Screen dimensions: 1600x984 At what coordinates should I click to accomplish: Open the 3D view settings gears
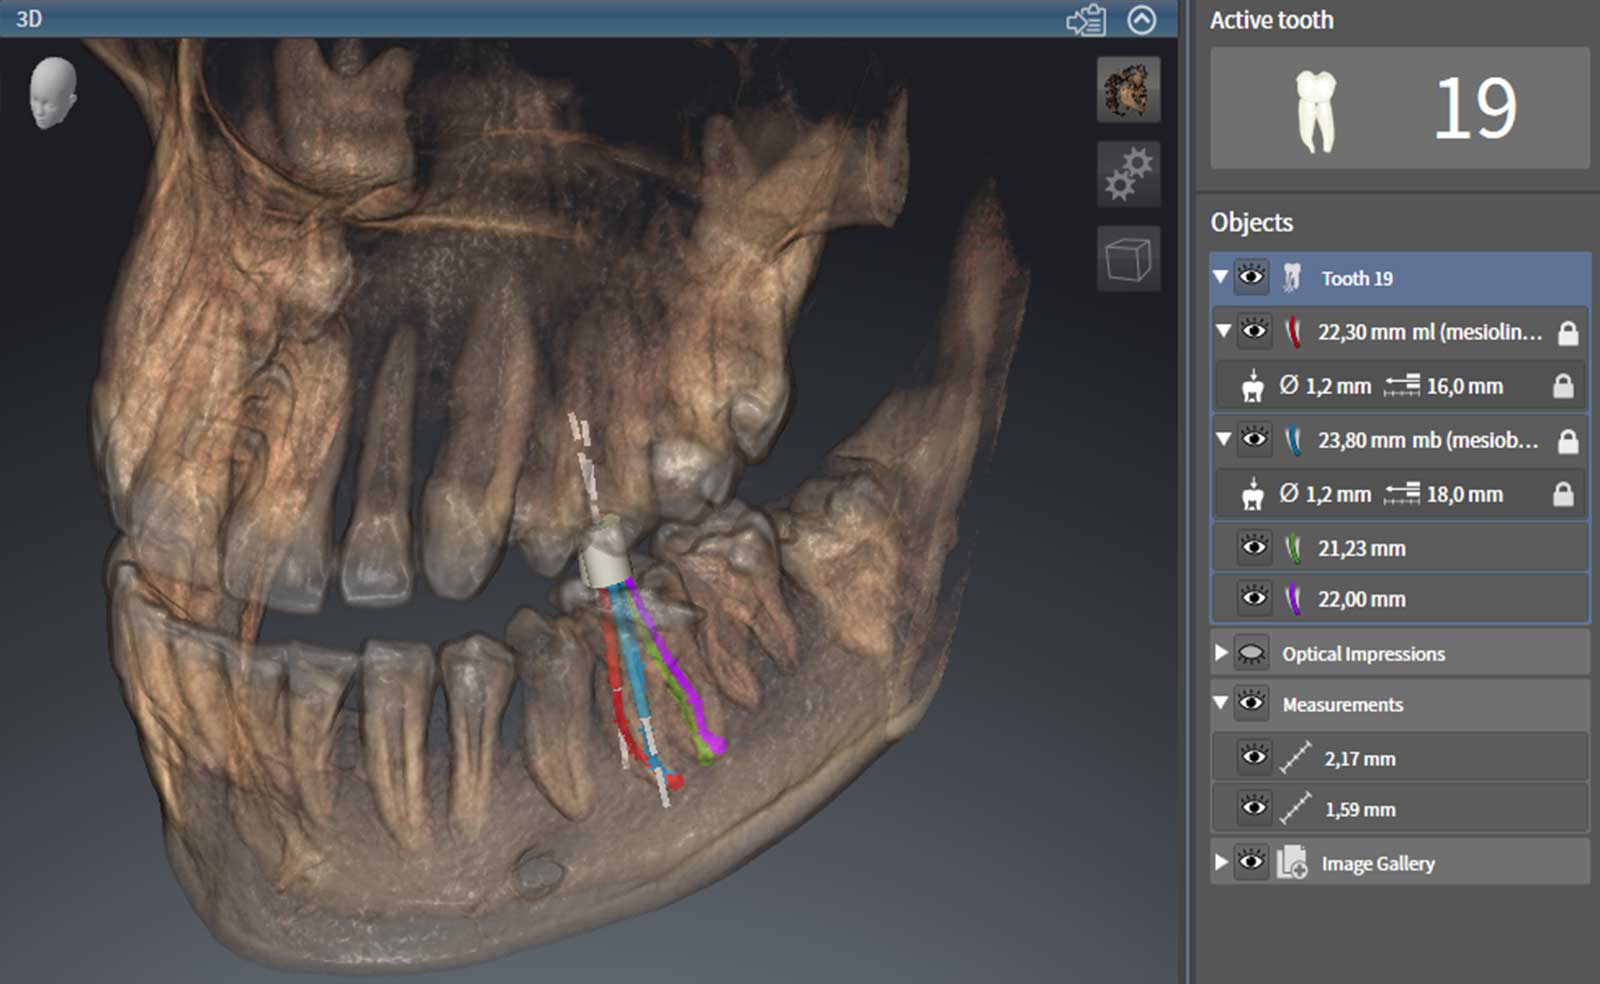pyautogui.click(x=1128, y=174)
